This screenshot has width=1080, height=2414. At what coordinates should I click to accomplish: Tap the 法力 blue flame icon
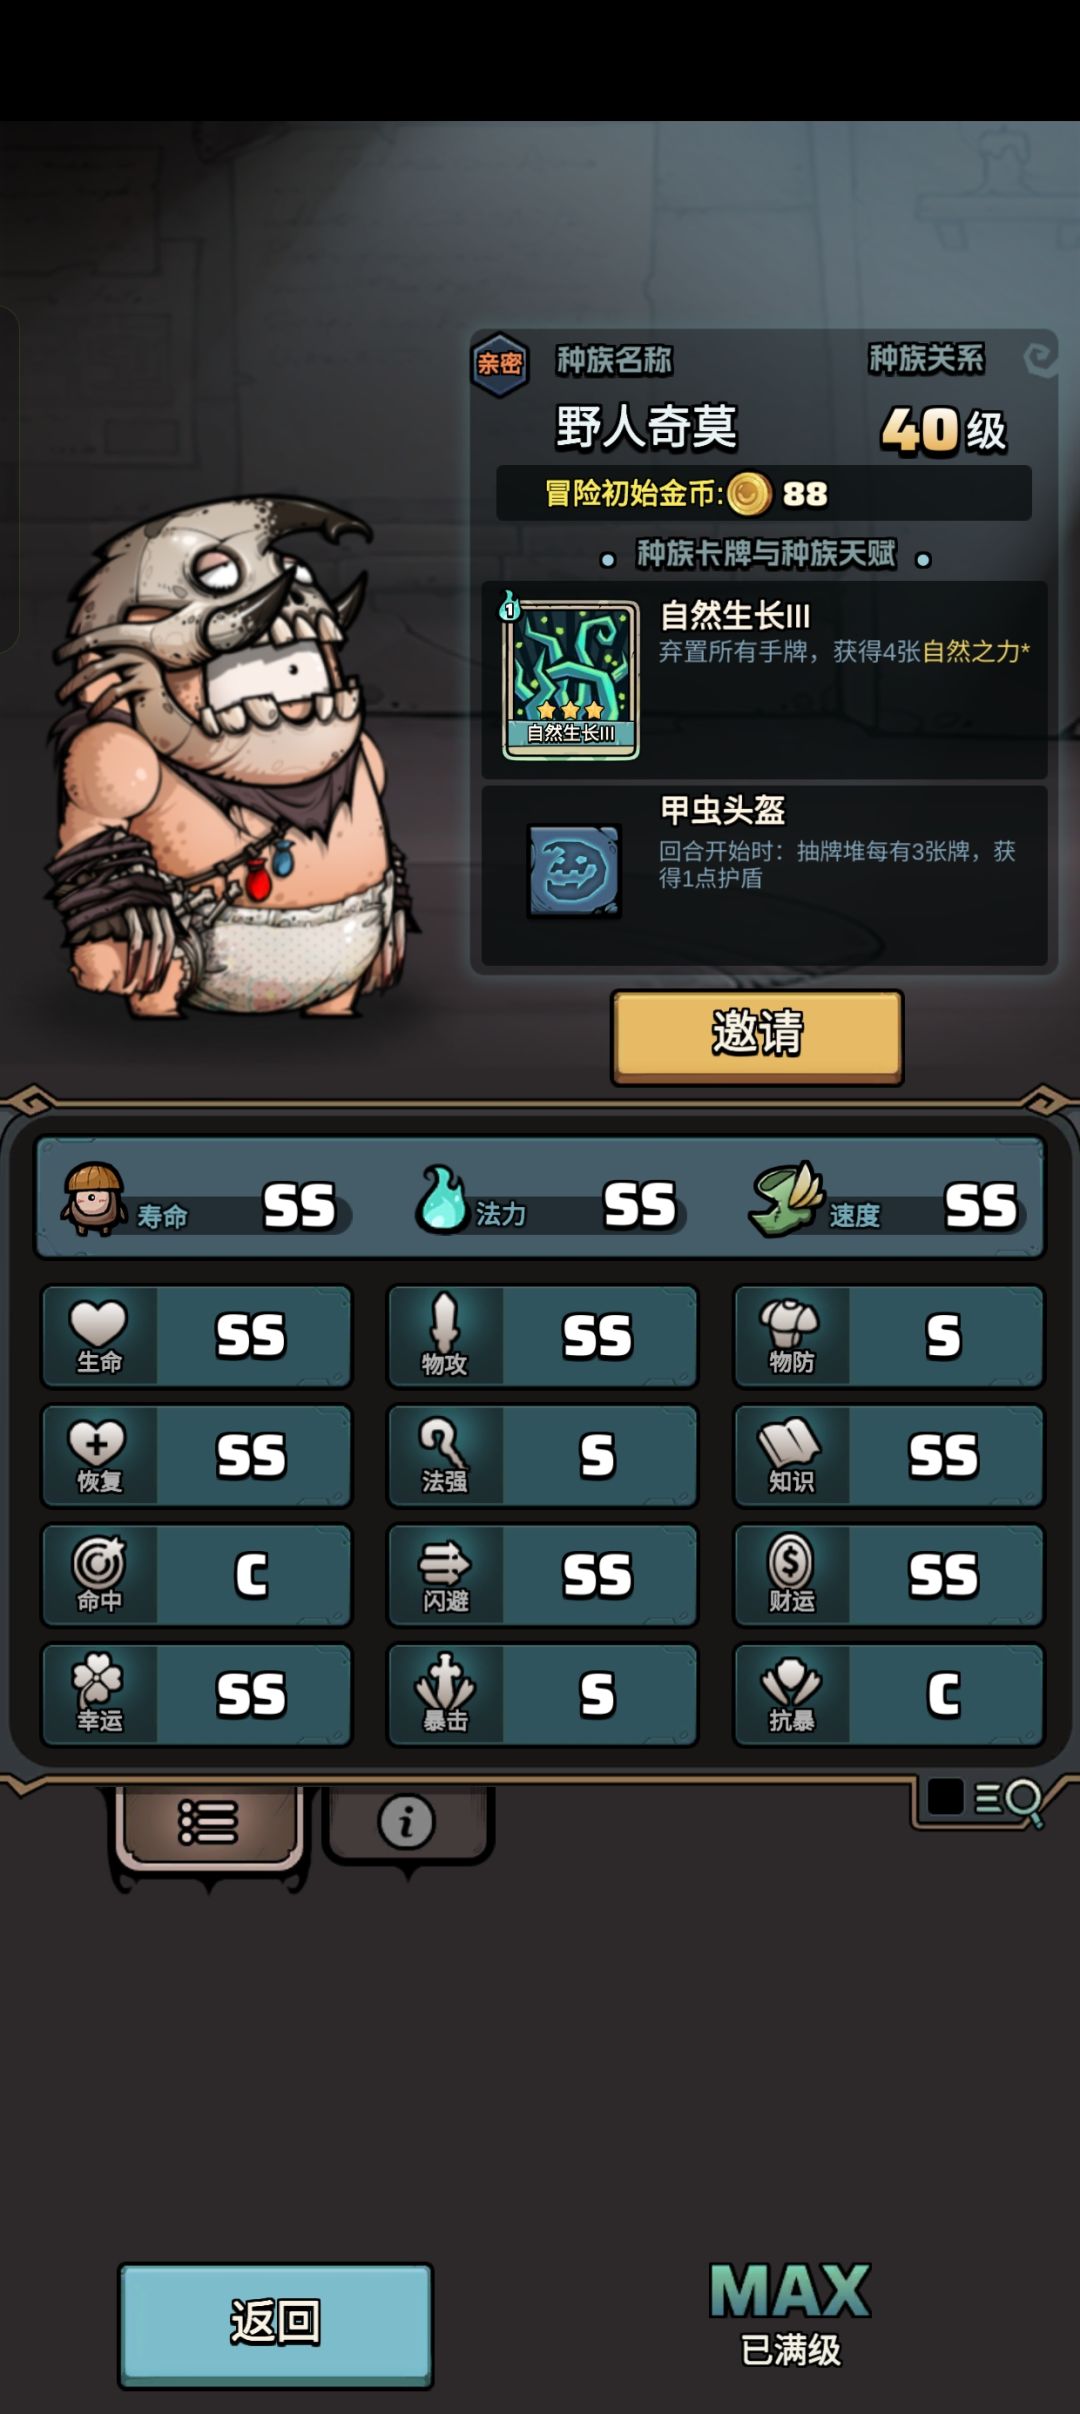click(441, 1198)
